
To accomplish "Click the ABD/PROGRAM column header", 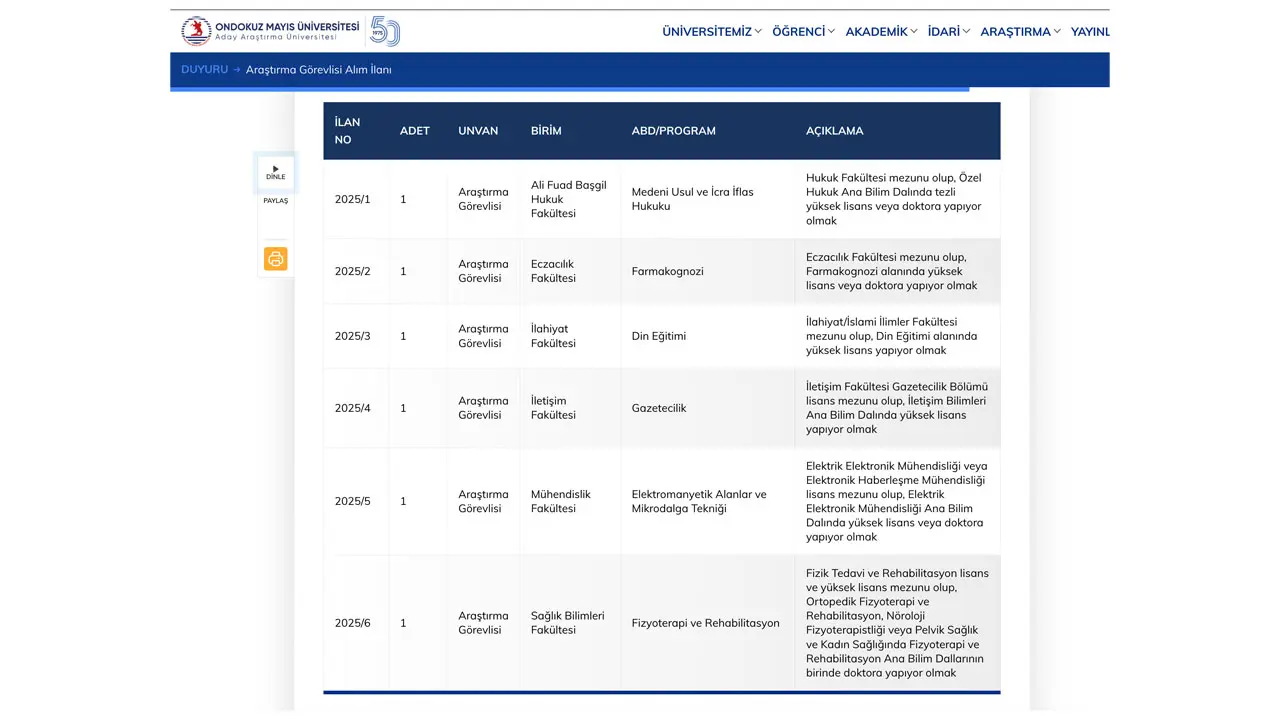I will pos(673,131).
